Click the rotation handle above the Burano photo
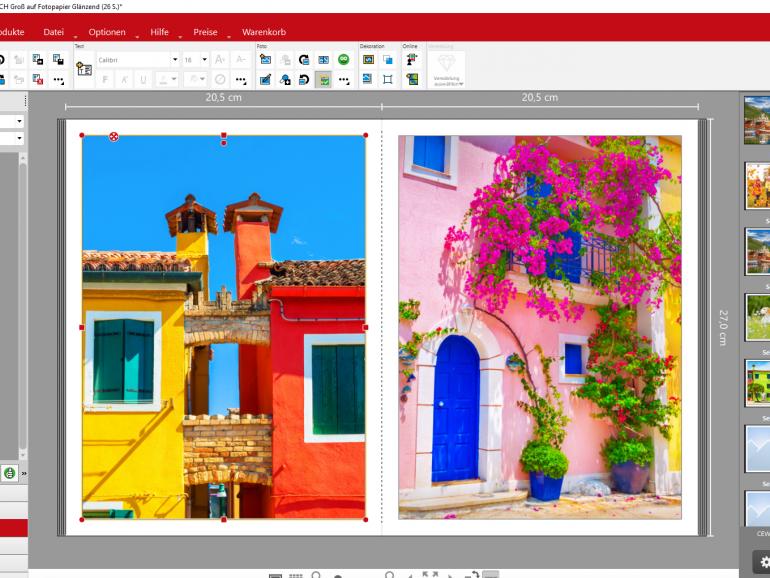The image size is (770, 578). click(224, 143)
